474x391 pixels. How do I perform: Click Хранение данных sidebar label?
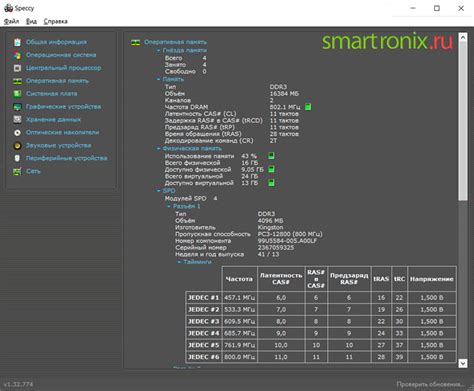coord(53,119)
